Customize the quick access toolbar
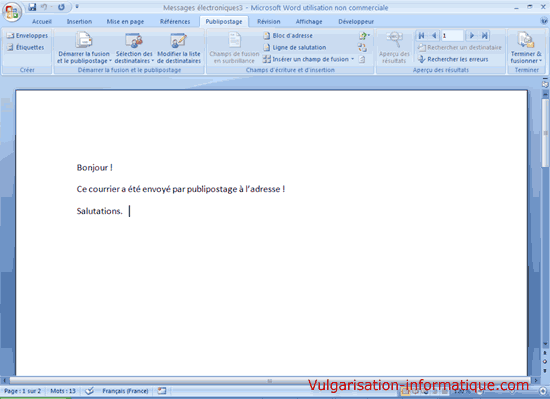 77,6
